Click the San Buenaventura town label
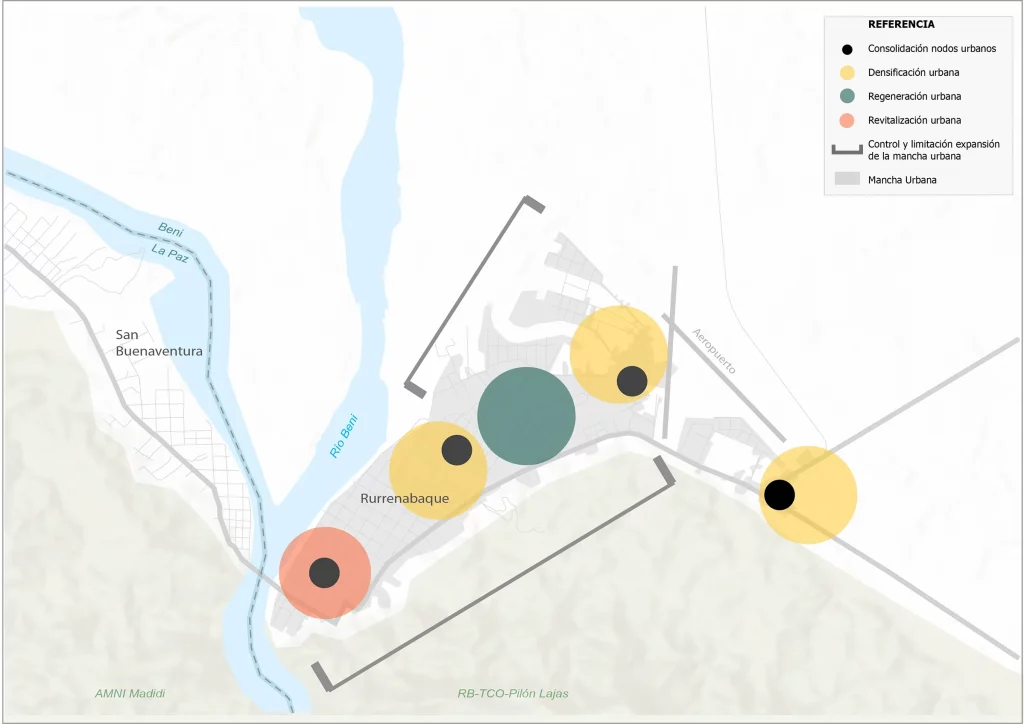The image size is (1024, 724). pos(159,343)
